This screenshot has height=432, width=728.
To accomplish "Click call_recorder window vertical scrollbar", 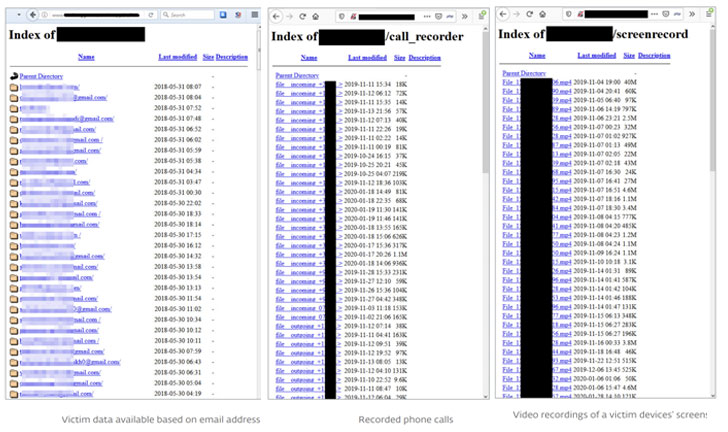I will click(486, 104).
